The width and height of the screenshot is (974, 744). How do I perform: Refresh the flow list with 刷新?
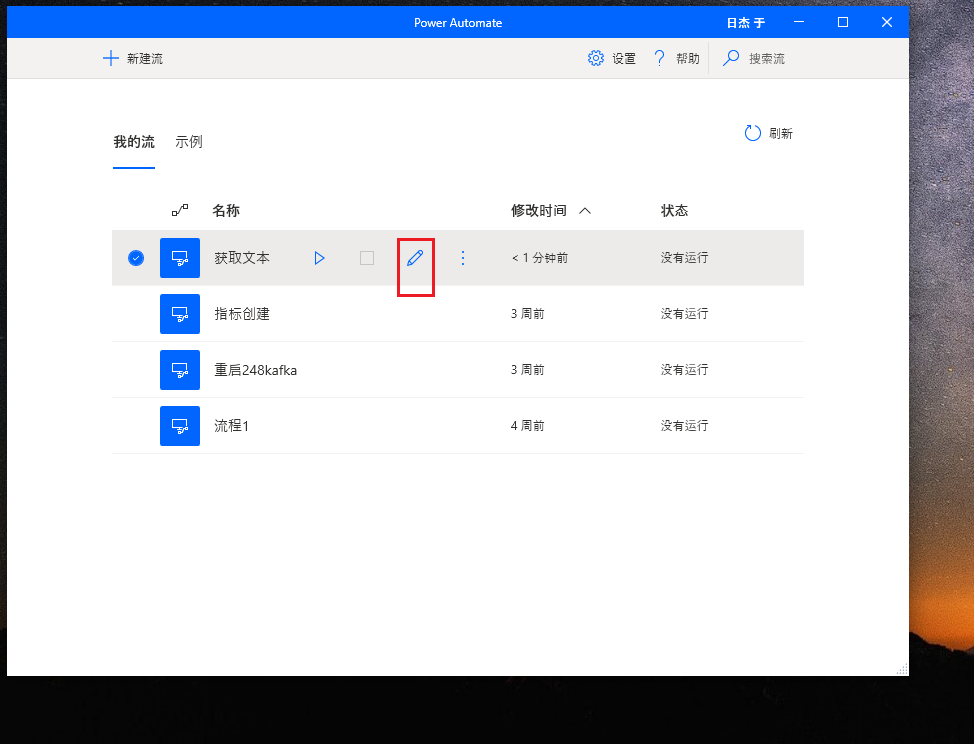click(769, 133)
